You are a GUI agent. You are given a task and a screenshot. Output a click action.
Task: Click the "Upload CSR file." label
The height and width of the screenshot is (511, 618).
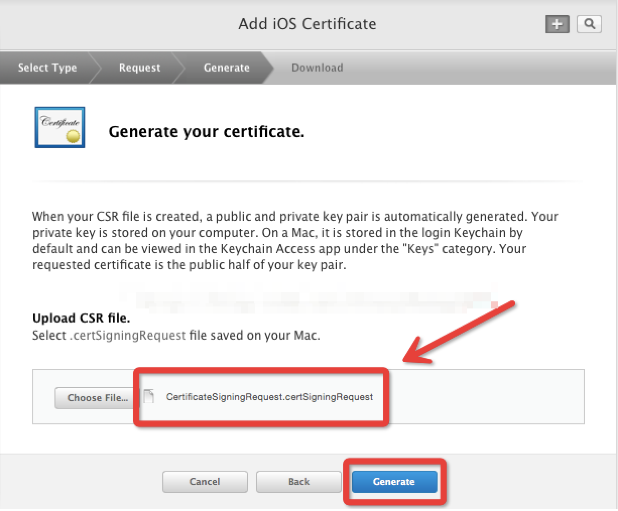[81, 318]
